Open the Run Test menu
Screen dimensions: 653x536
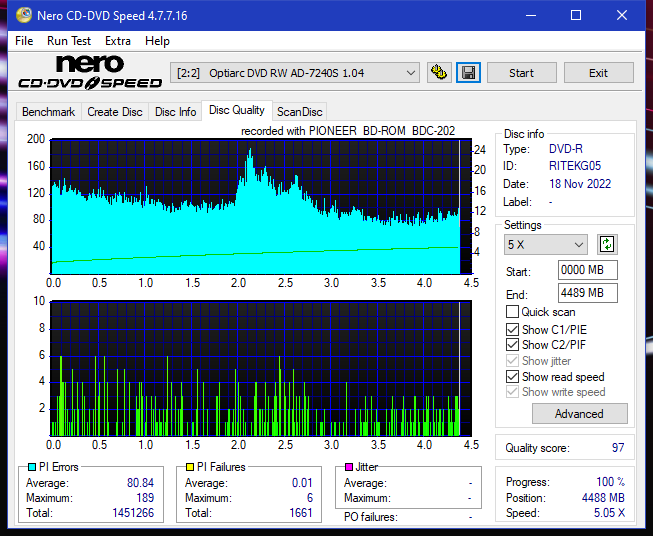click(69, 41)
